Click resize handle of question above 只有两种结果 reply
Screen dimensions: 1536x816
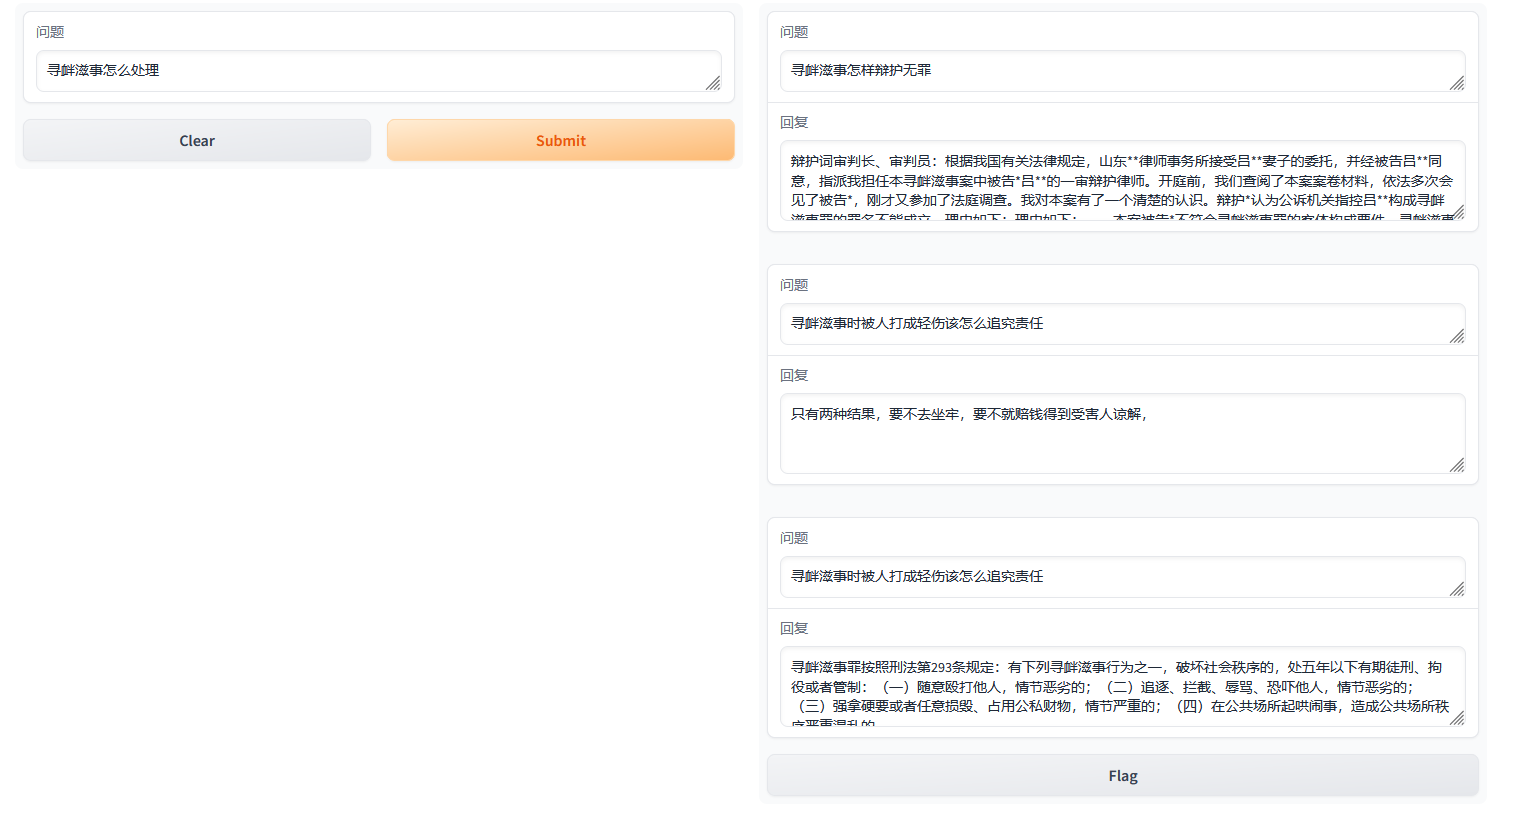coord(1457,336)
